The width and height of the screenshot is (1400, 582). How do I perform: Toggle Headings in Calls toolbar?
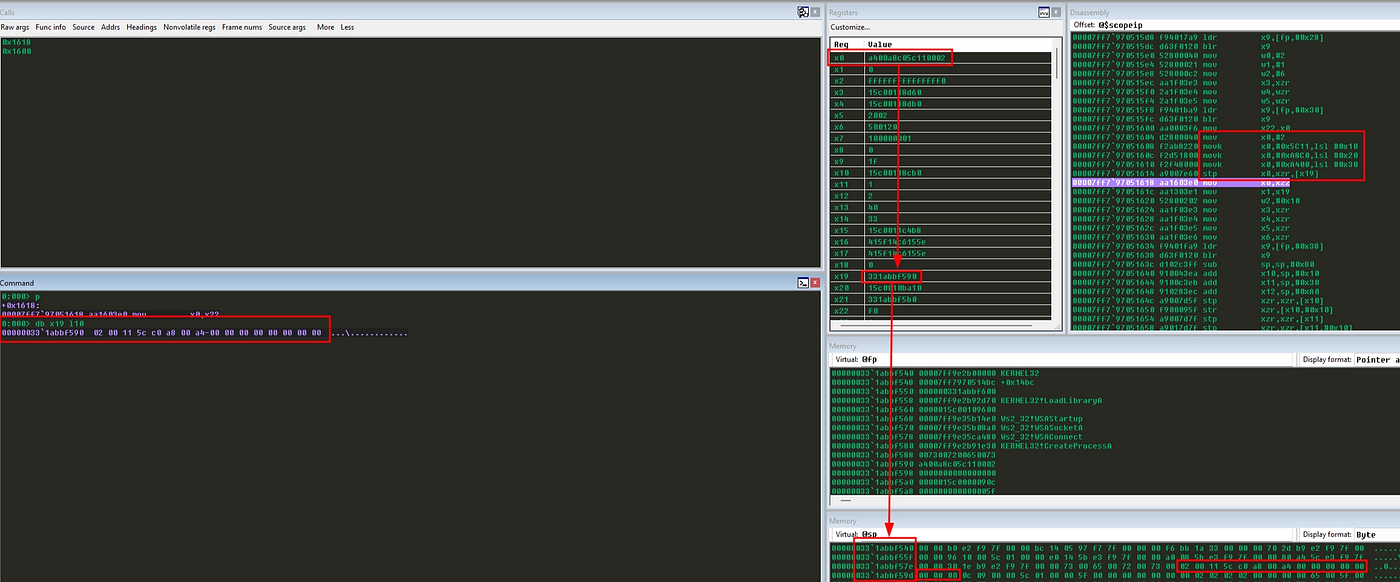142,27
